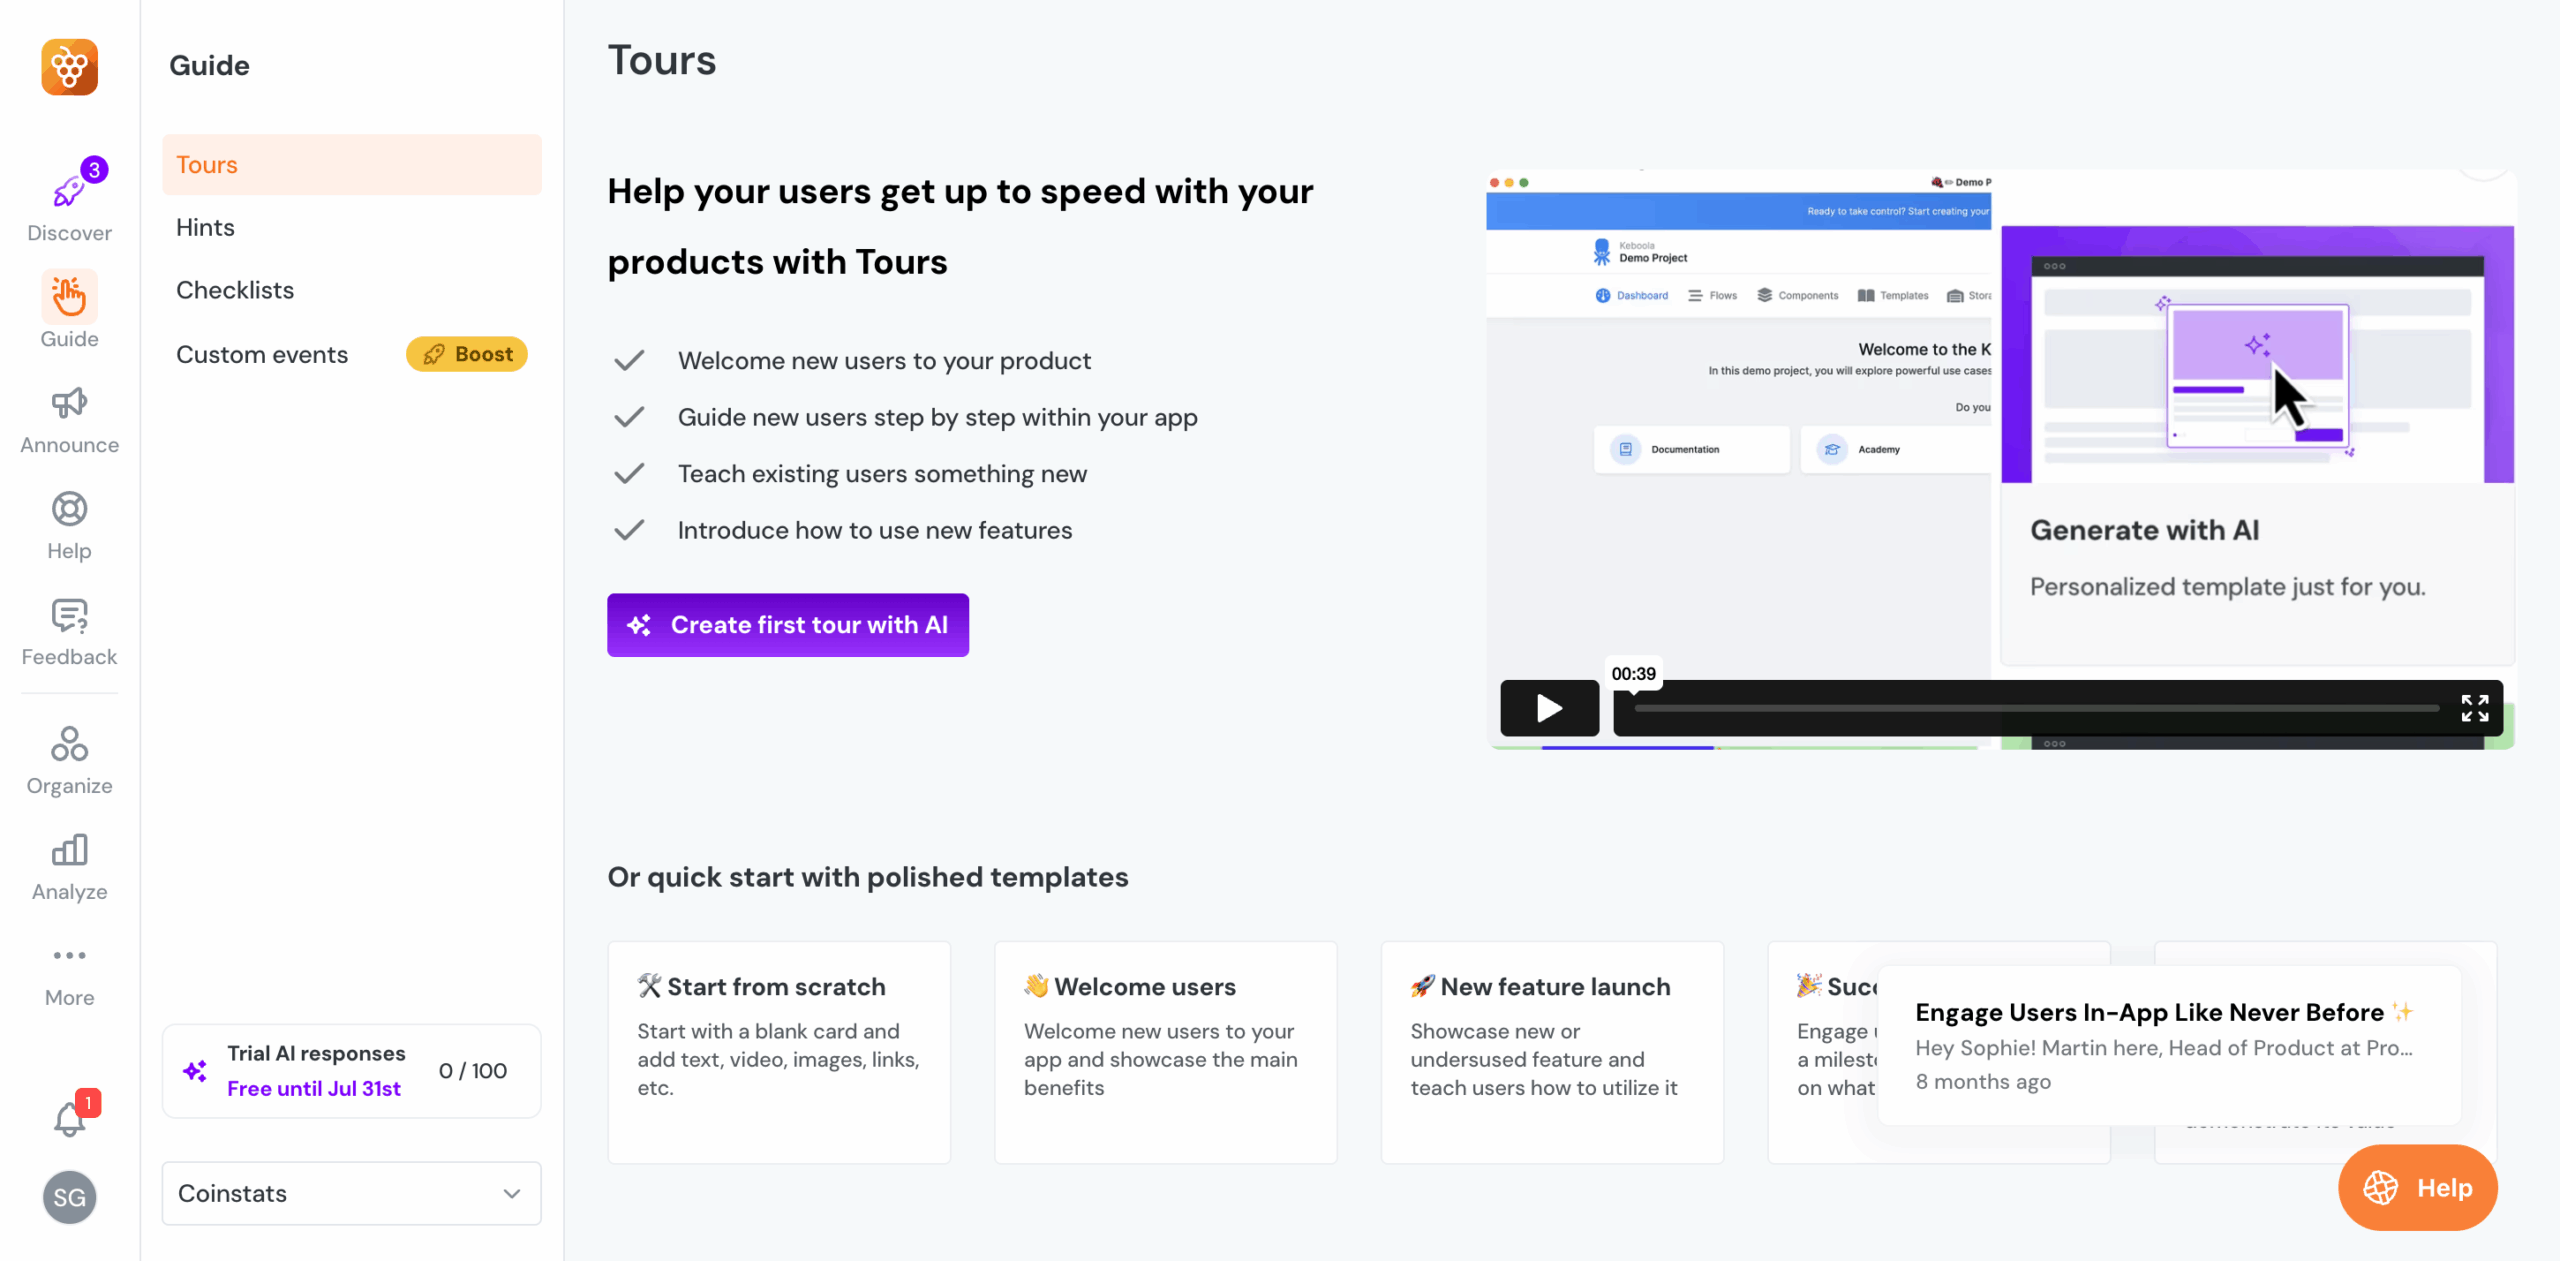The height and width of the screenshot is (1261, 2560).
Task: Click the SG user avatar
Action: tap(69, 1197)
